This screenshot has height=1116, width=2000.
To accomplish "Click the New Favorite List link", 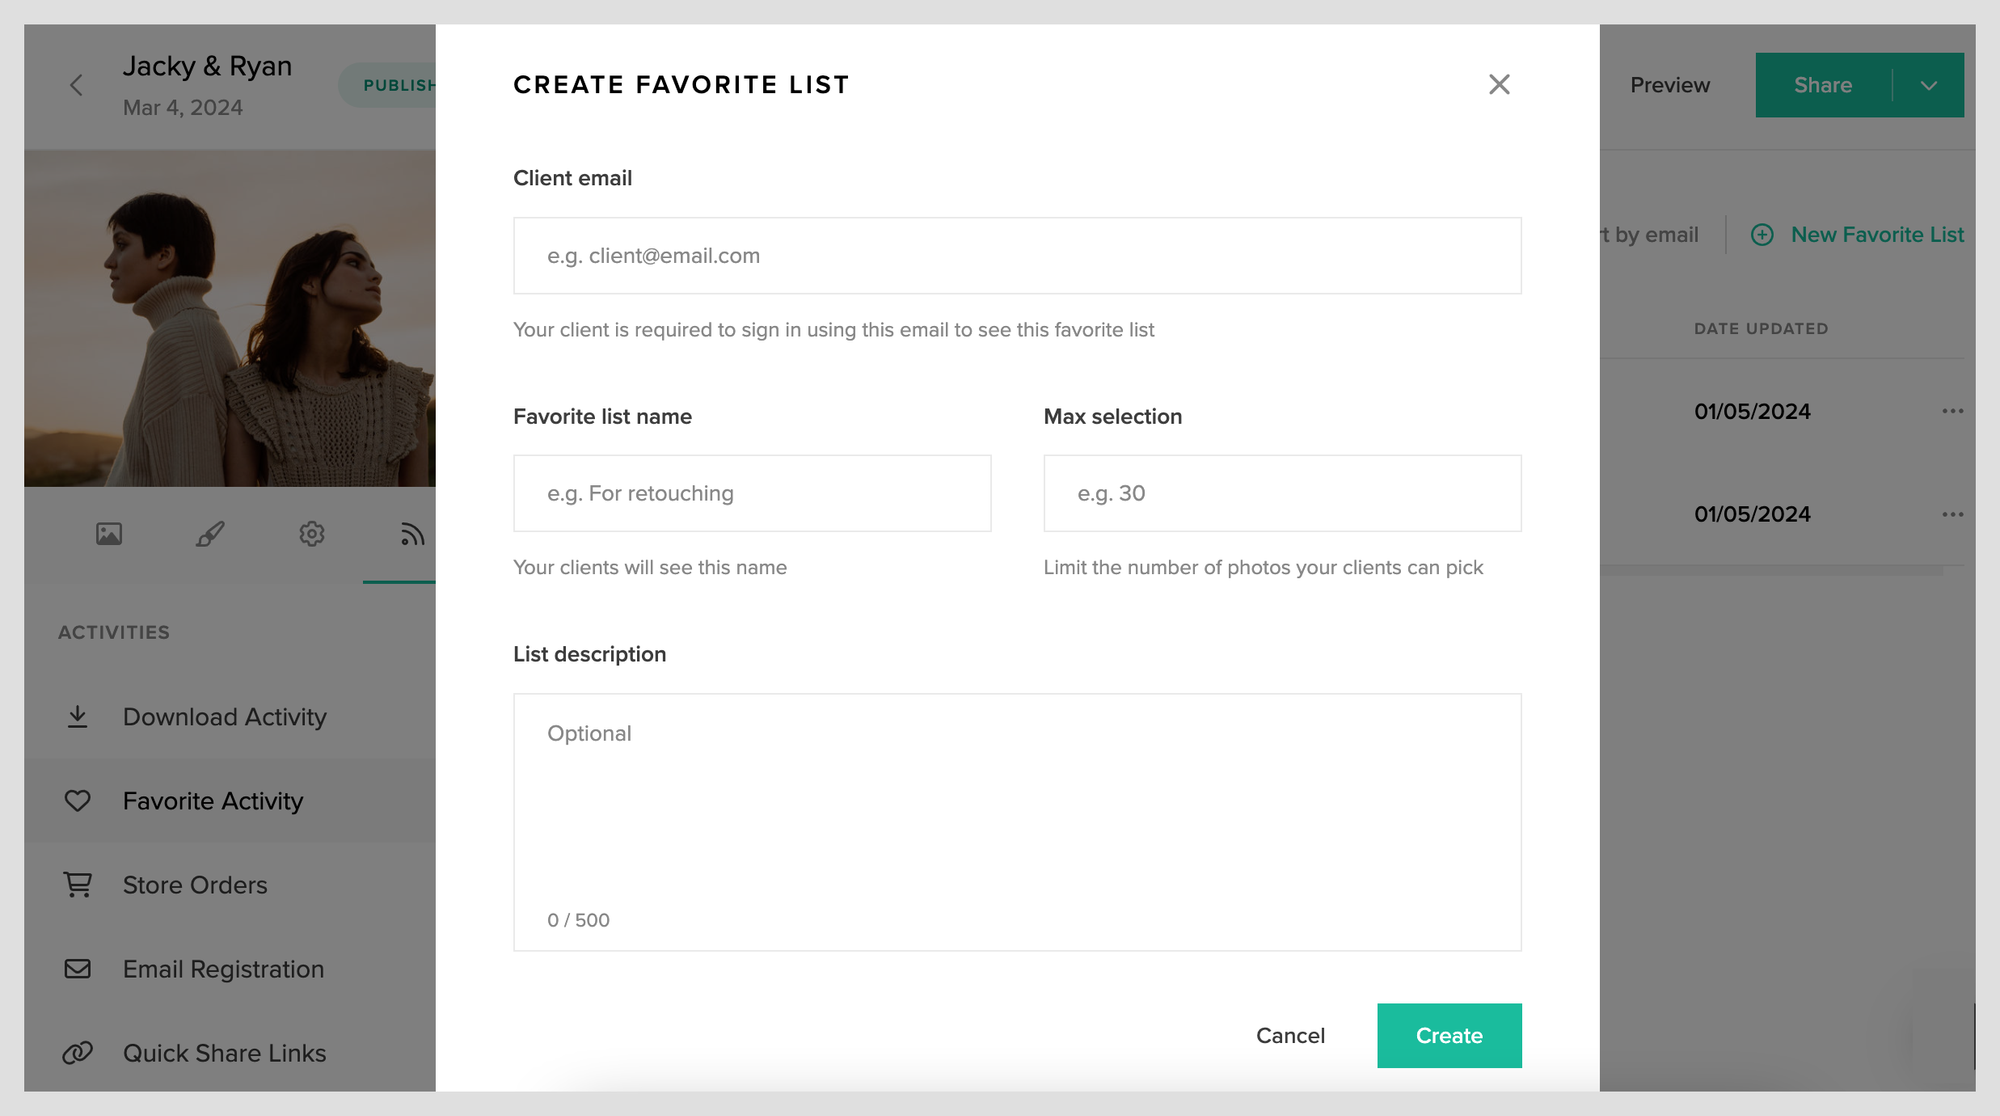I will pyautogui.click(x=1876, y=235).
